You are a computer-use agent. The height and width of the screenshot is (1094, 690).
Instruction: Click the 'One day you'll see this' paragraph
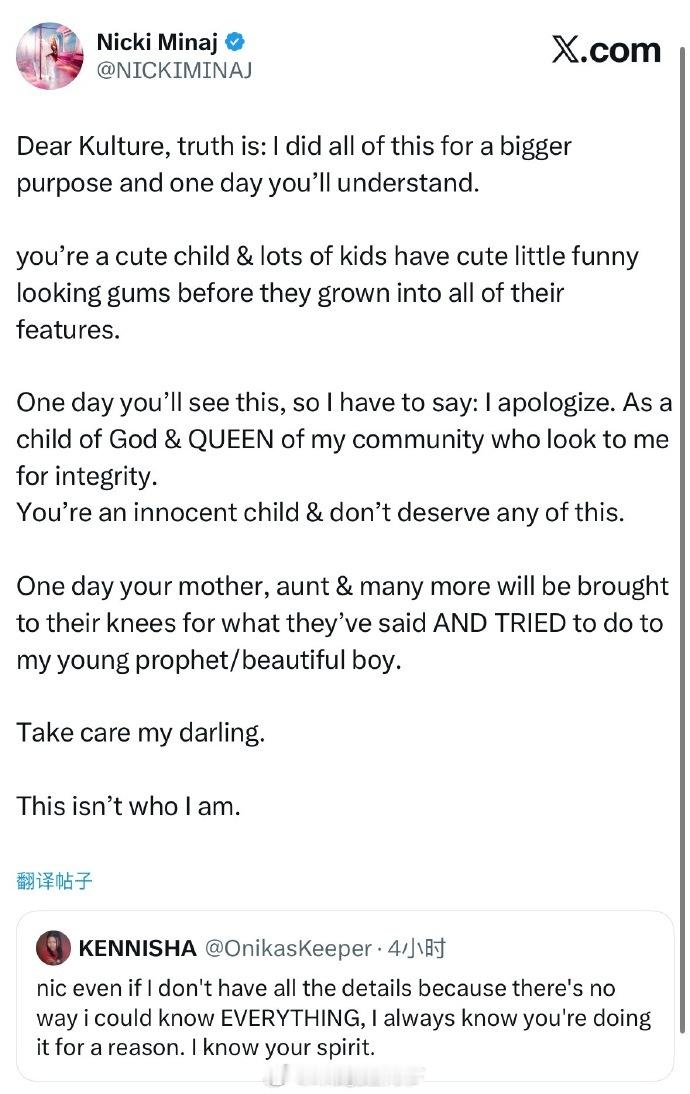coord(344,439)
